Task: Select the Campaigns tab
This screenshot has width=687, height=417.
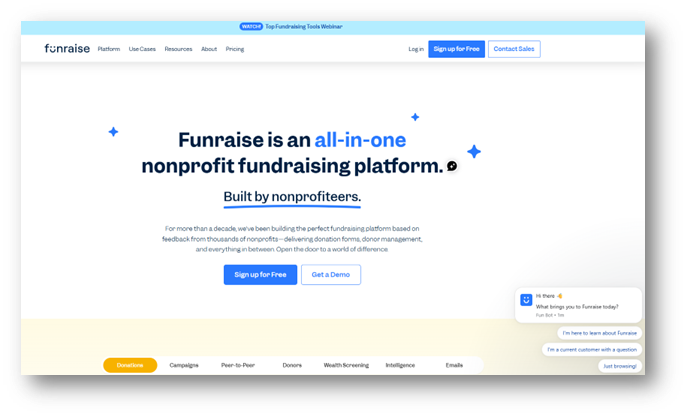Action: pyautogui.click(x=184, y=365)
